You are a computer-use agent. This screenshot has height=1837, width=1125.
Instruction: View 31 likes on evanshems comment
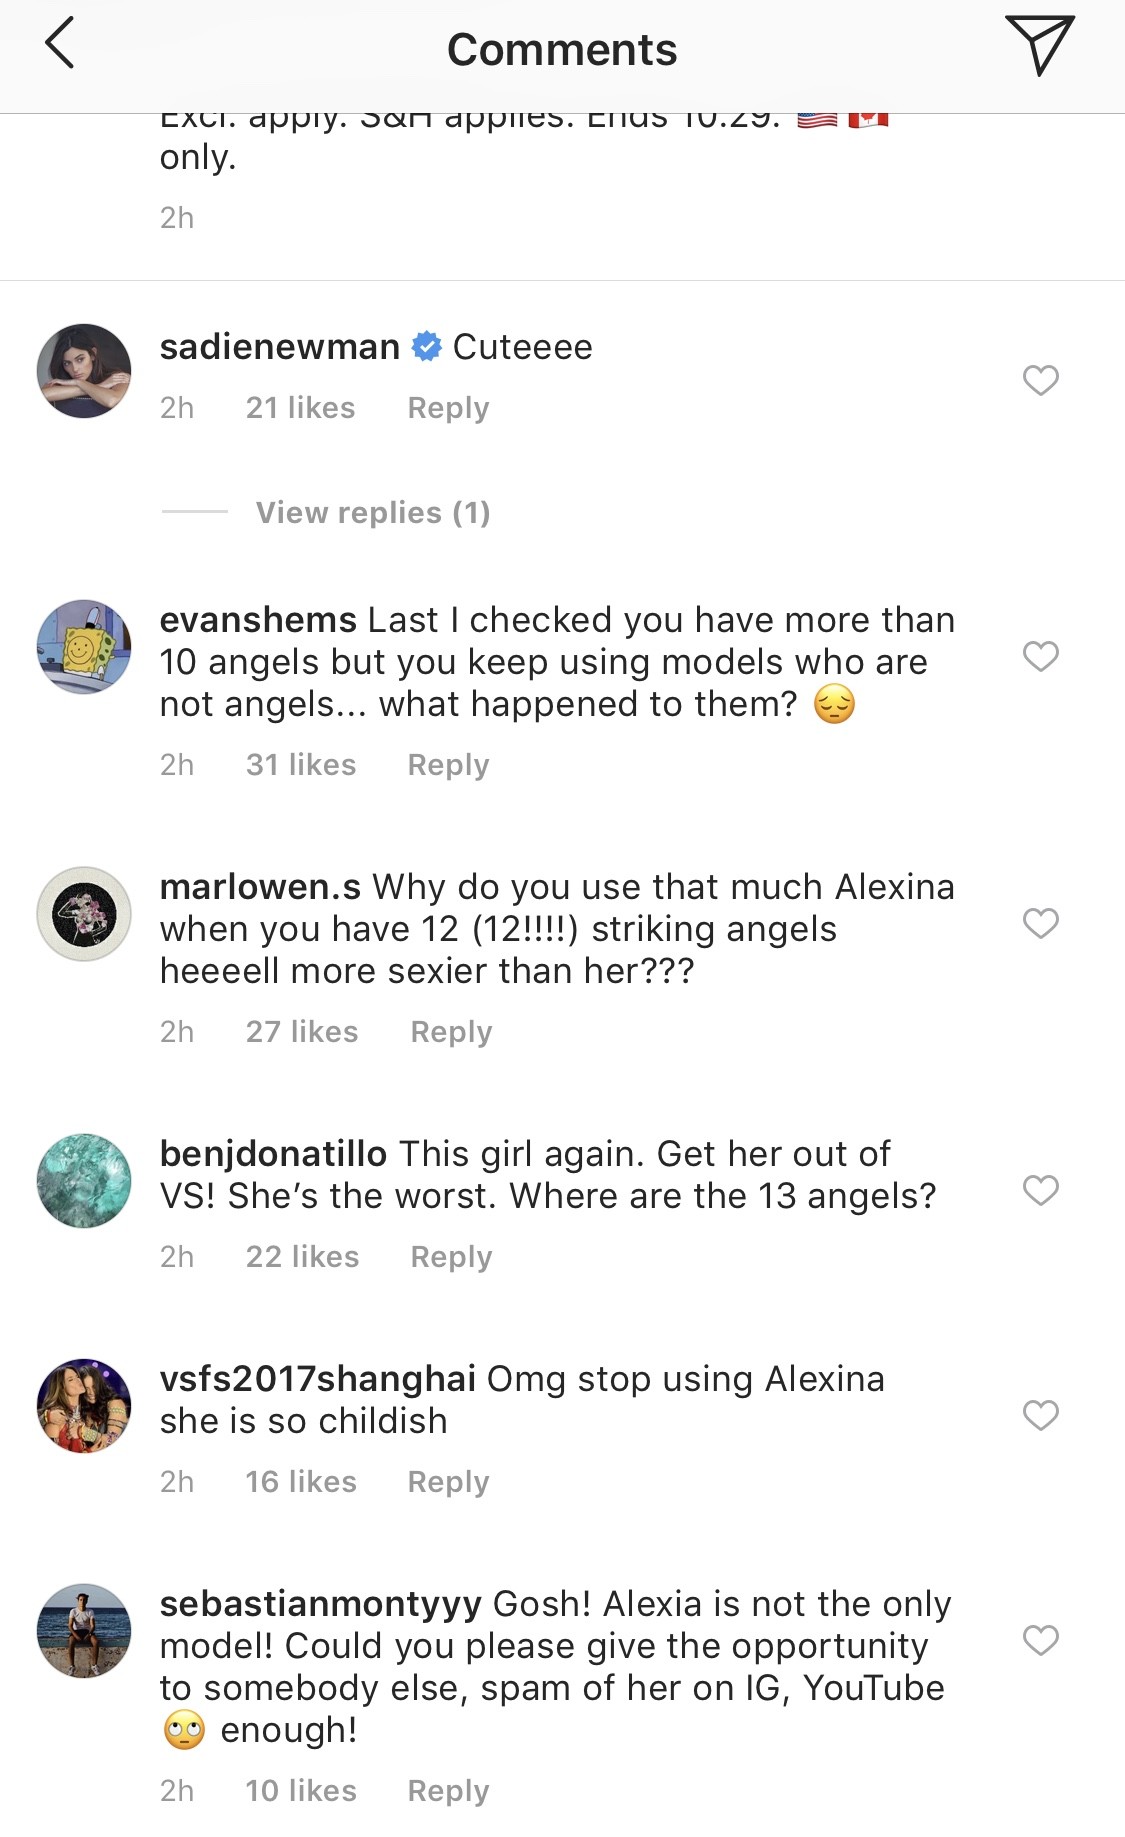click(x=301, y=765)
